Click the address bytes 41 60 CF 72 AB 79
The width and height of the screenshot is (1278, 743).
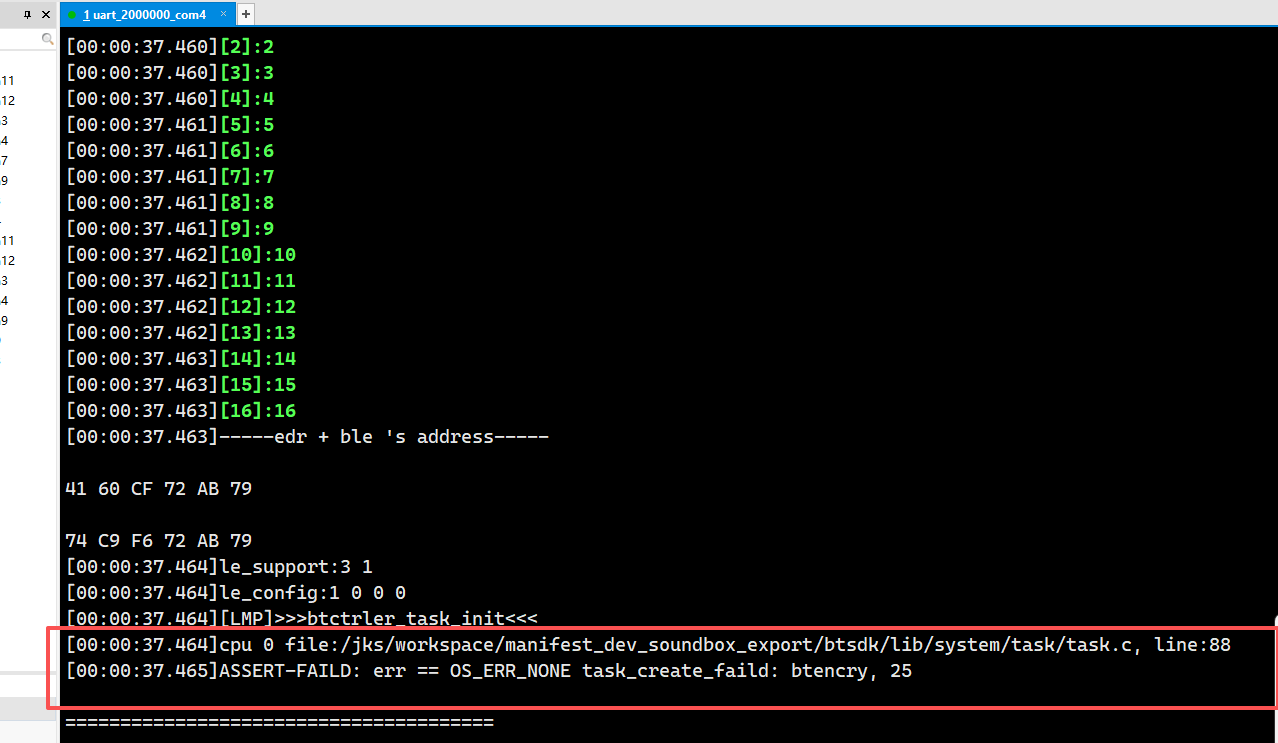click(159, 489)
